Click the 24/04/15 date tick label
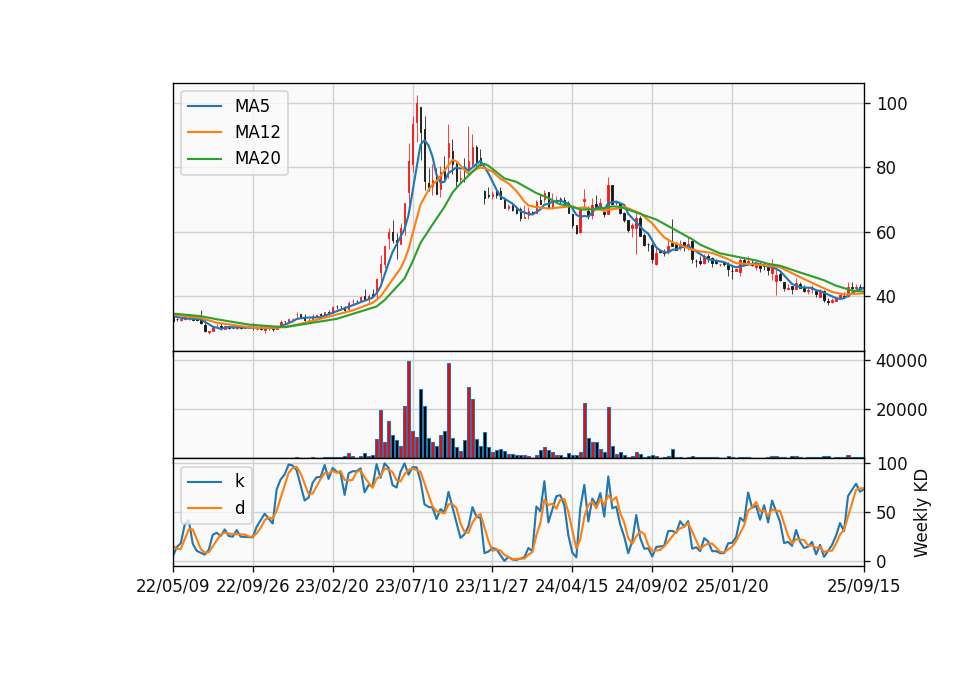The image size is (960, 690). 572,586
